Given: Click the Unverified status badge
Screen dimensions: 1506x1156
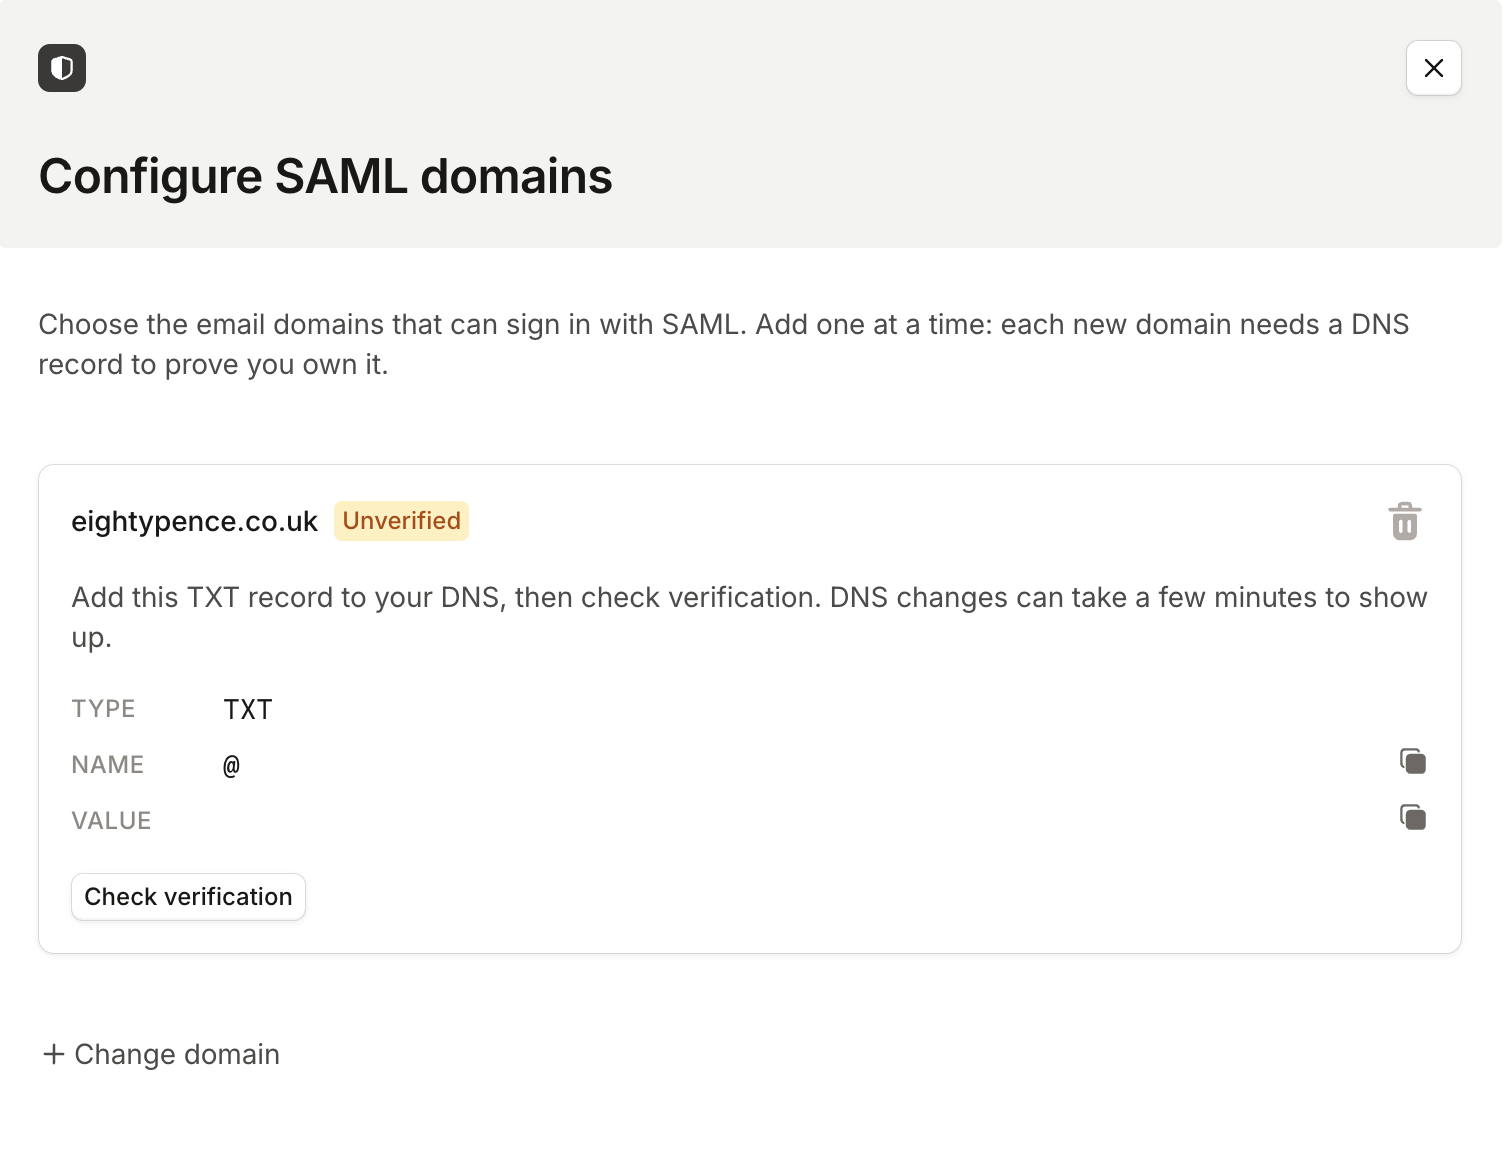Looking at the screenshot, I should tap(401, 521).
